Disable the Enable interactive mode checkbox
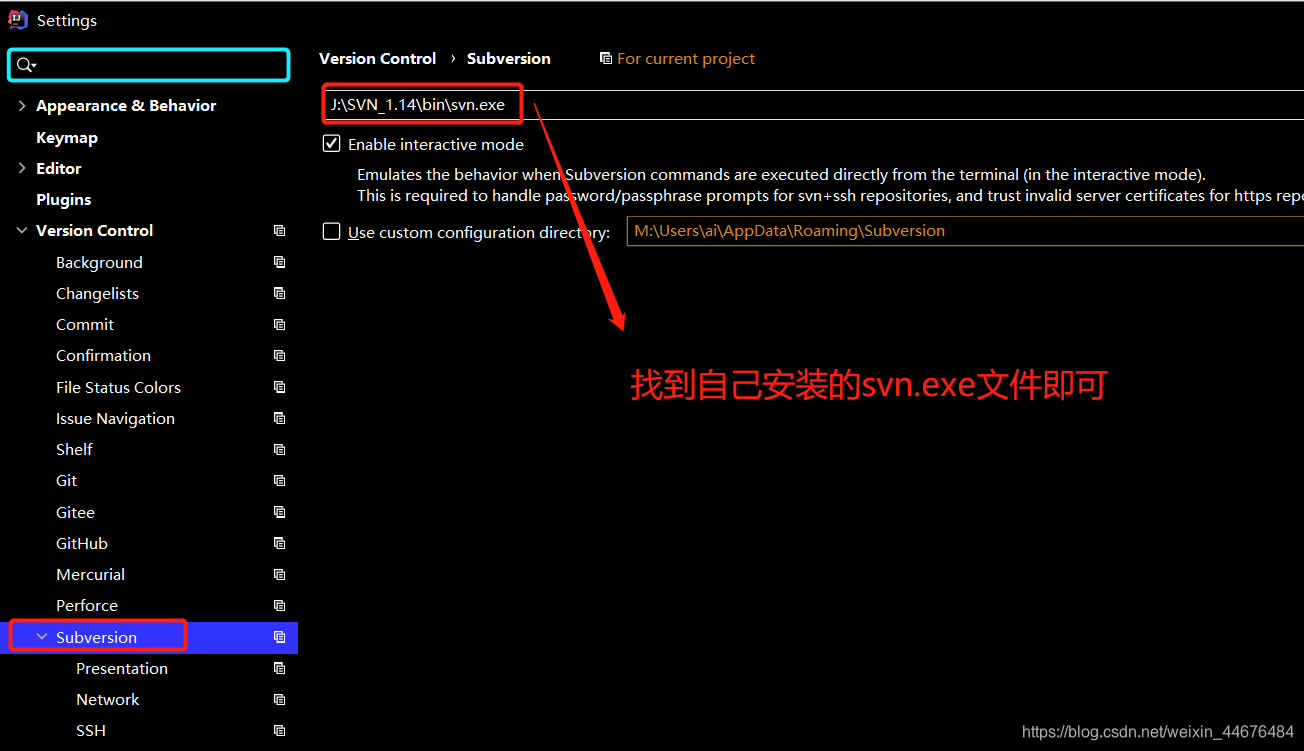Viewport: 1304px width, 751px height. tap(332, 144)
